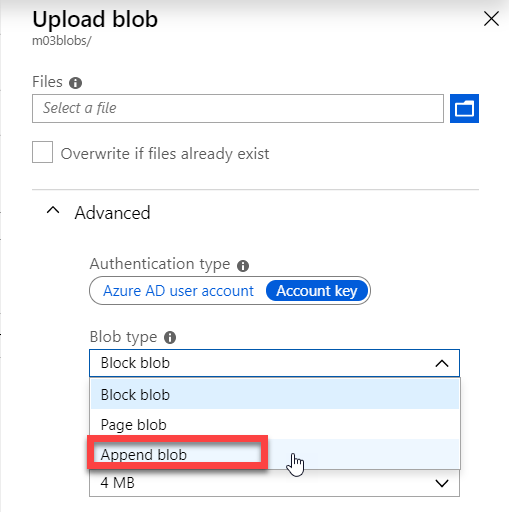Click the Upload blob title
The width and height of the screenshot is (509, 512).
pyautogui.click(x=95, y=19)
